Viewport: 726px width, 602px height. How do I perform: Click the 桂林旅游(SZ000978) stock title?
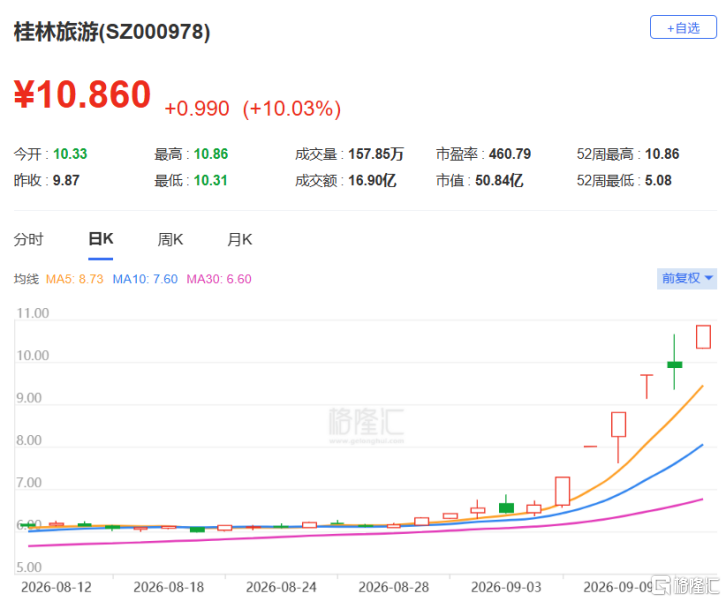[x=112, y=32]
